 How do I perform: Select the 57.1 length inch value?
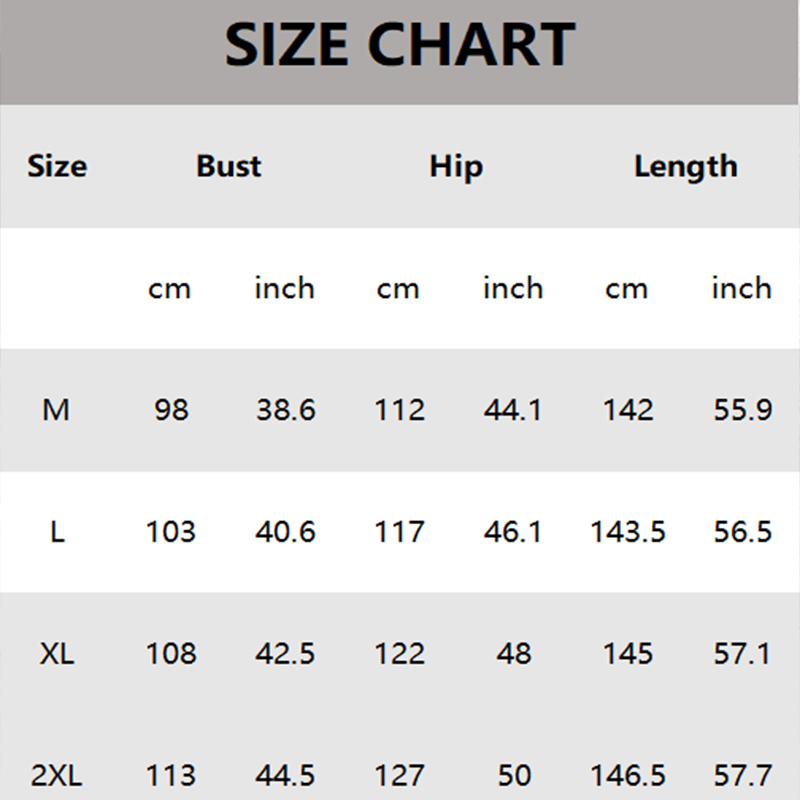pyautogui.click(x=742, y=653)
